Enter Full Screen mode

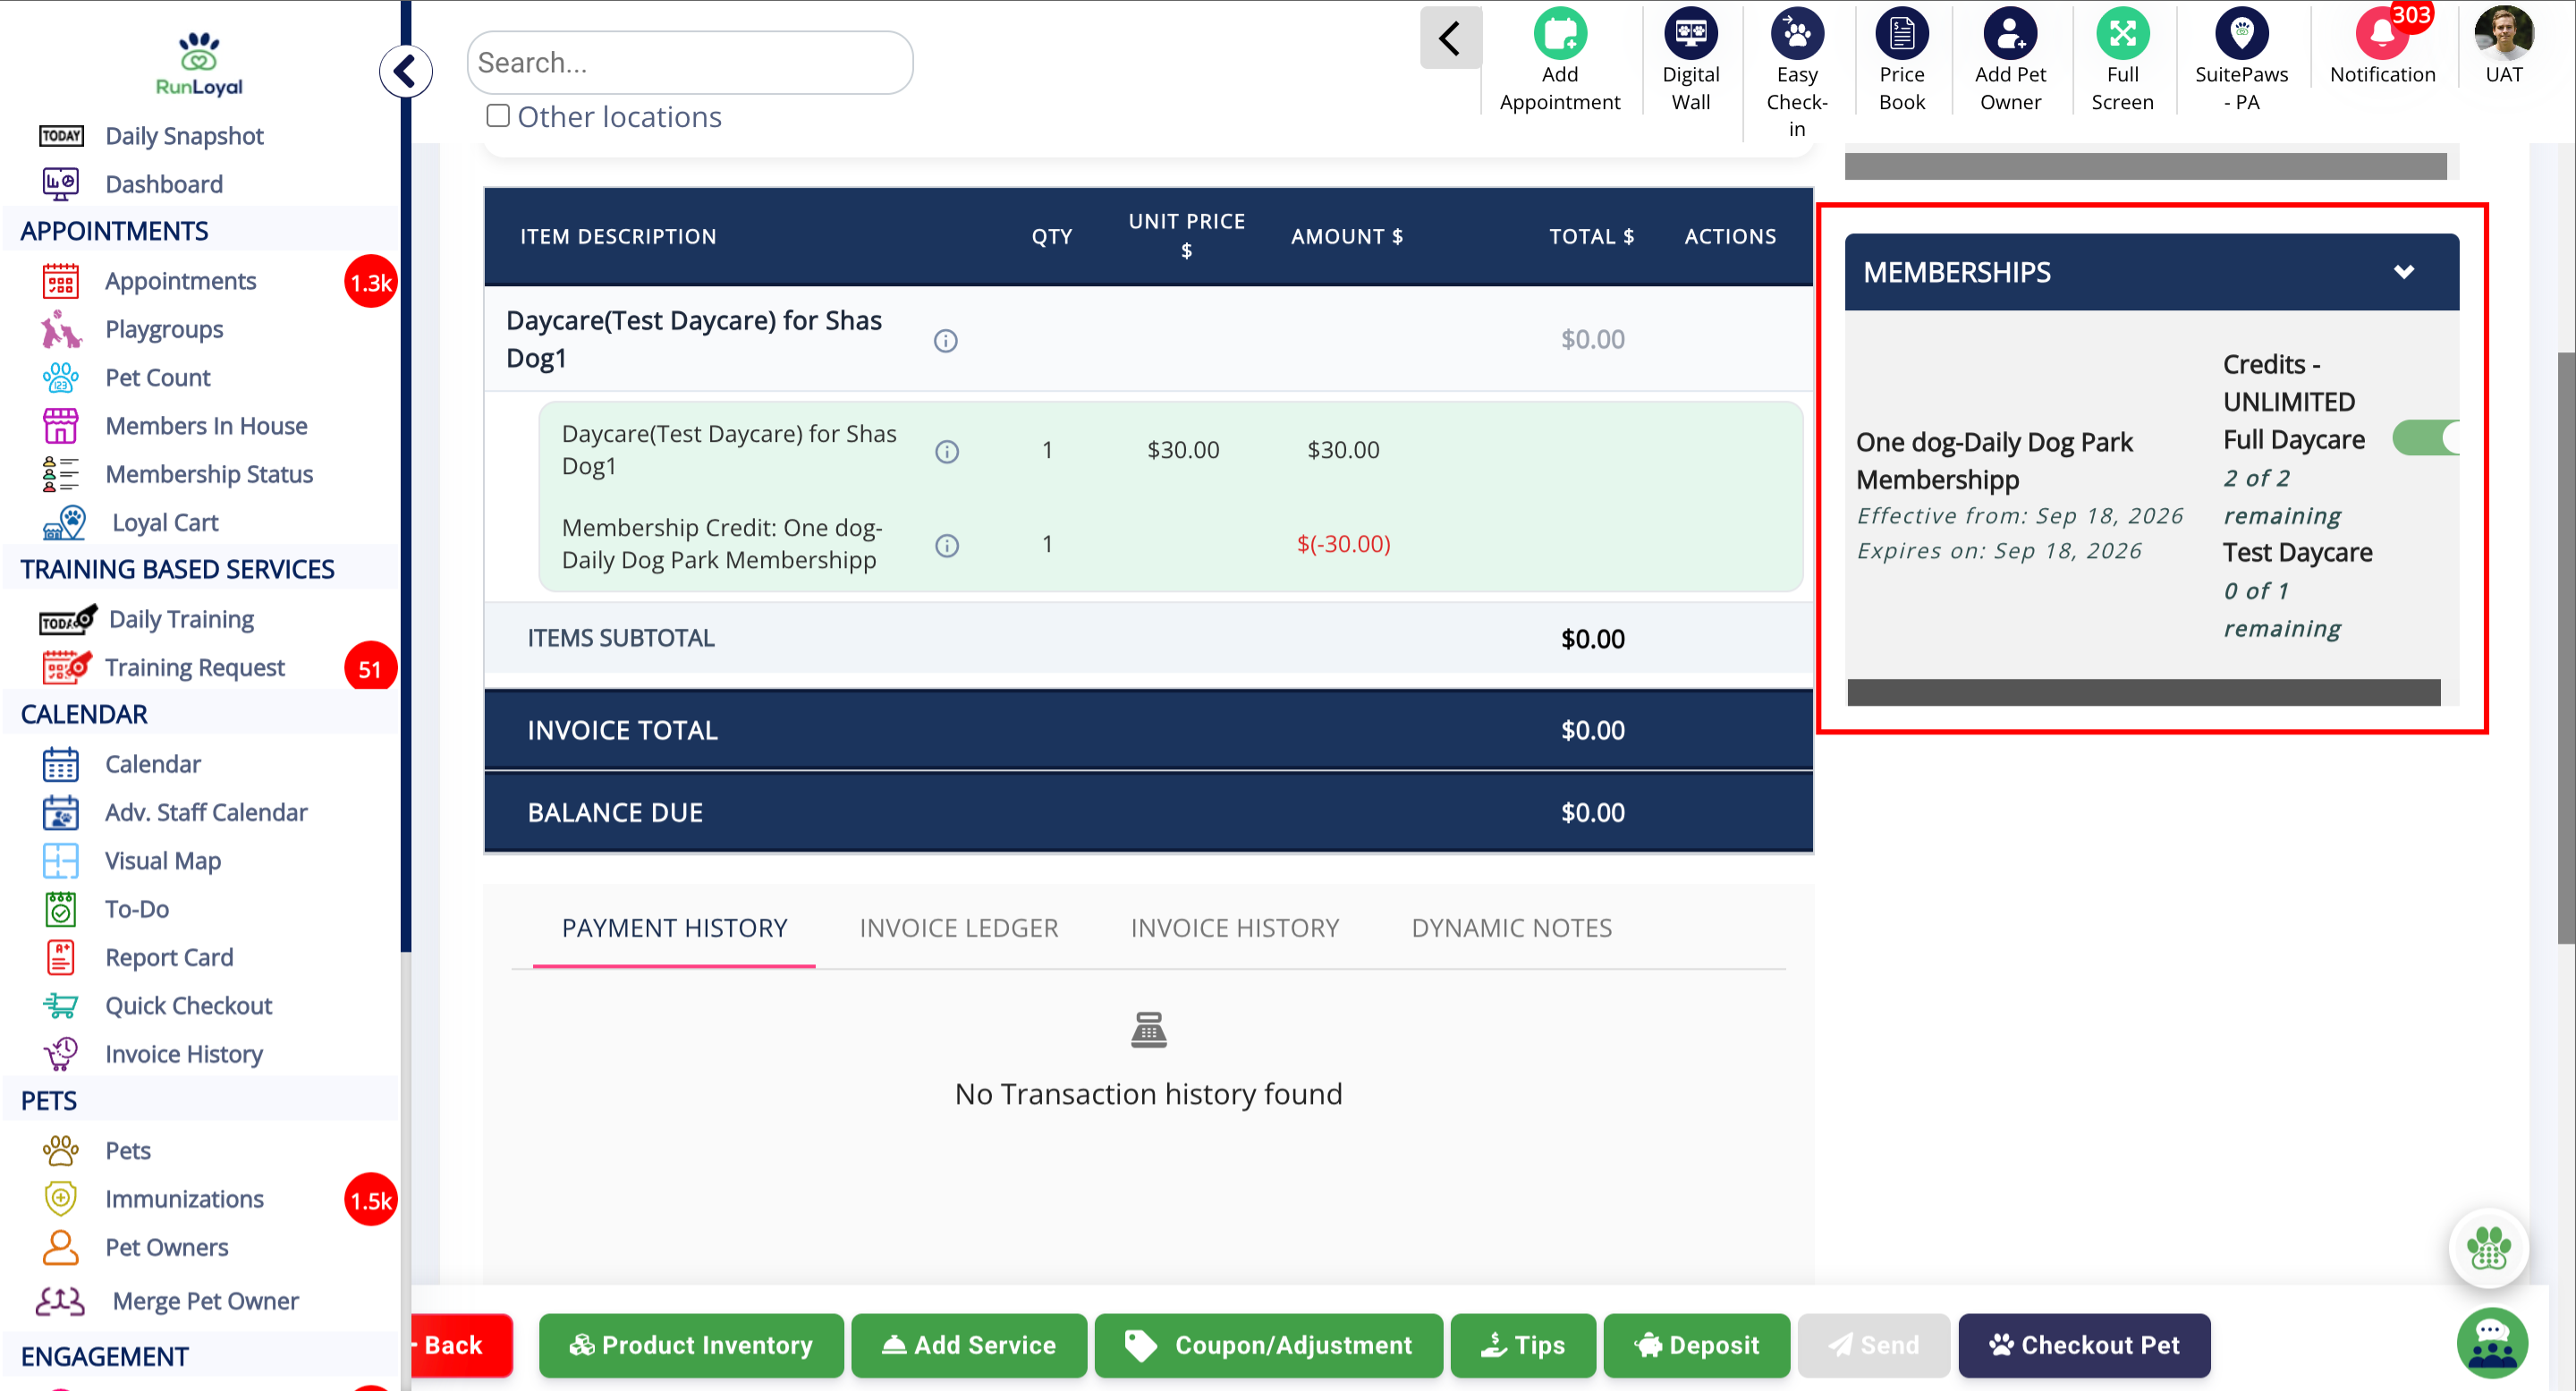pyautogui.click(x=2122, y=35)
